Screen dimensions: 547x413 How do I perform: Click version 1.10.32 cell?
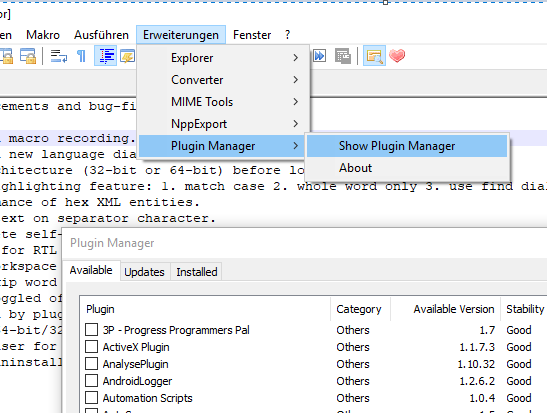[476, 364]
